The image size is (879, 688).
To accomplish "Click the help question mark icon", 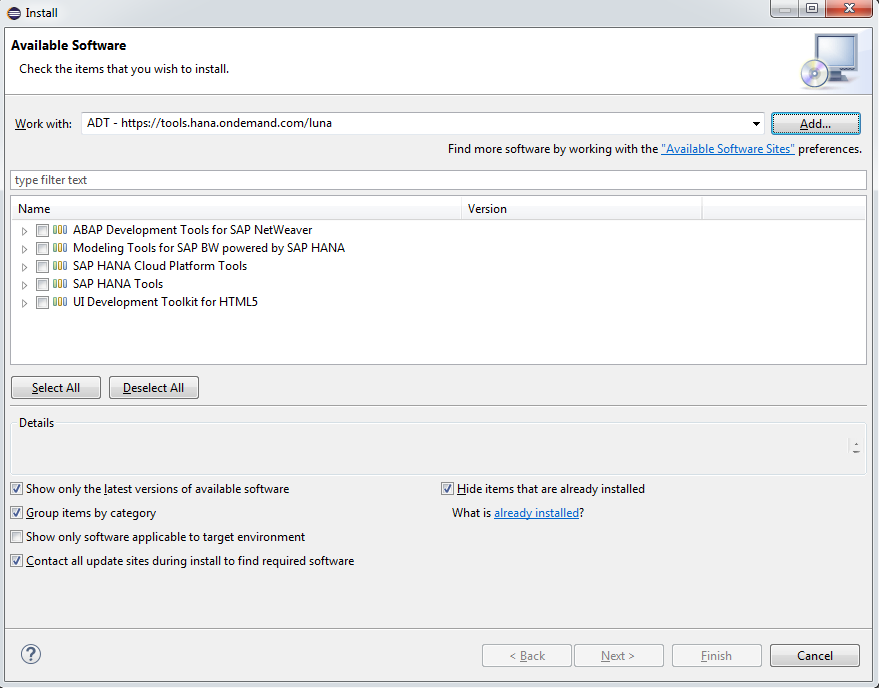I will coord(31,654).
